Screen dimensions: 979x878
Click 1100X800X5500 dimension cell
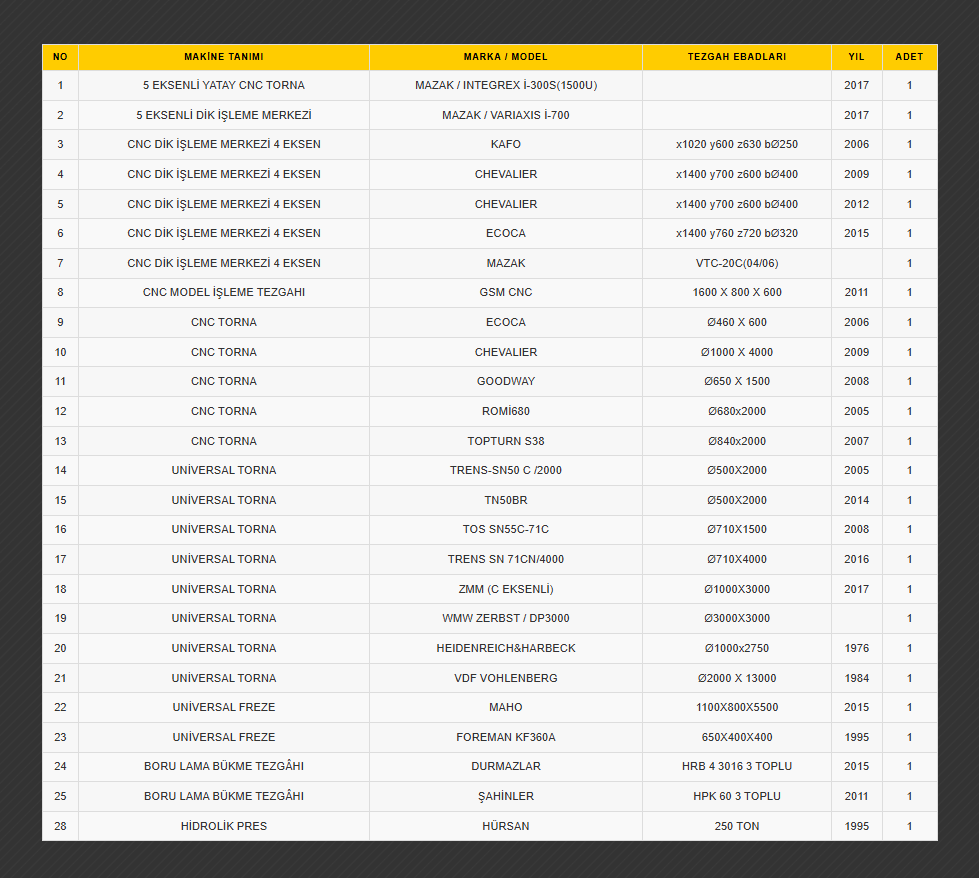point(737,708)
